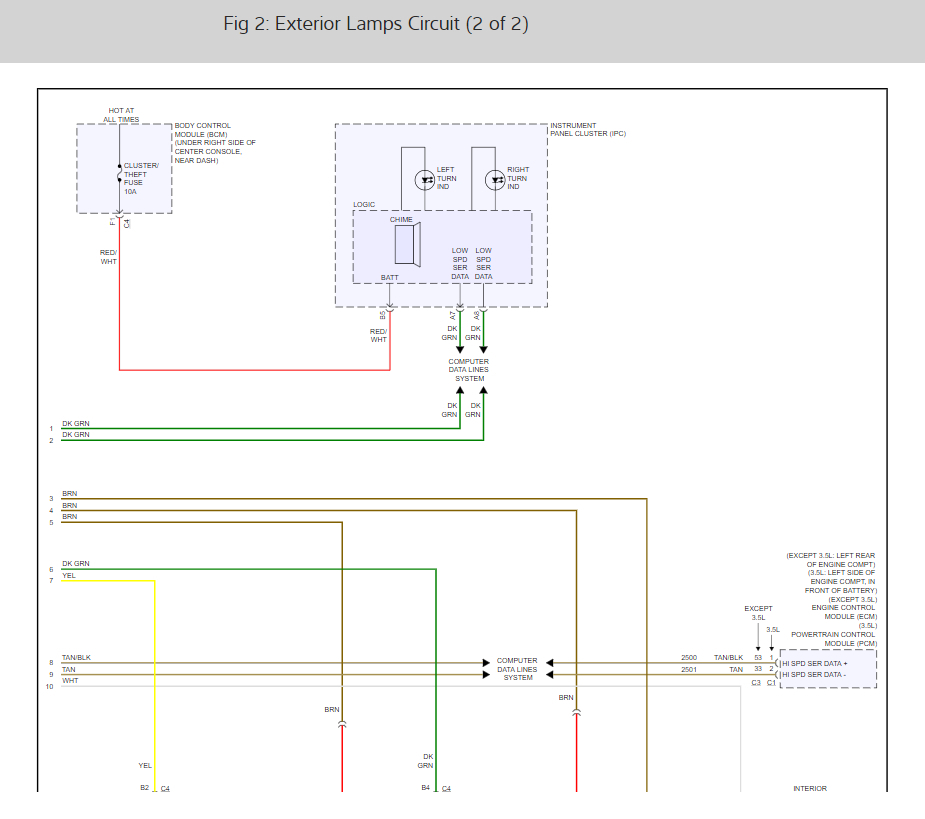Click the RED/WHT wire label below BCM
The height and width of the screenshot is (819, 925).
109,257
